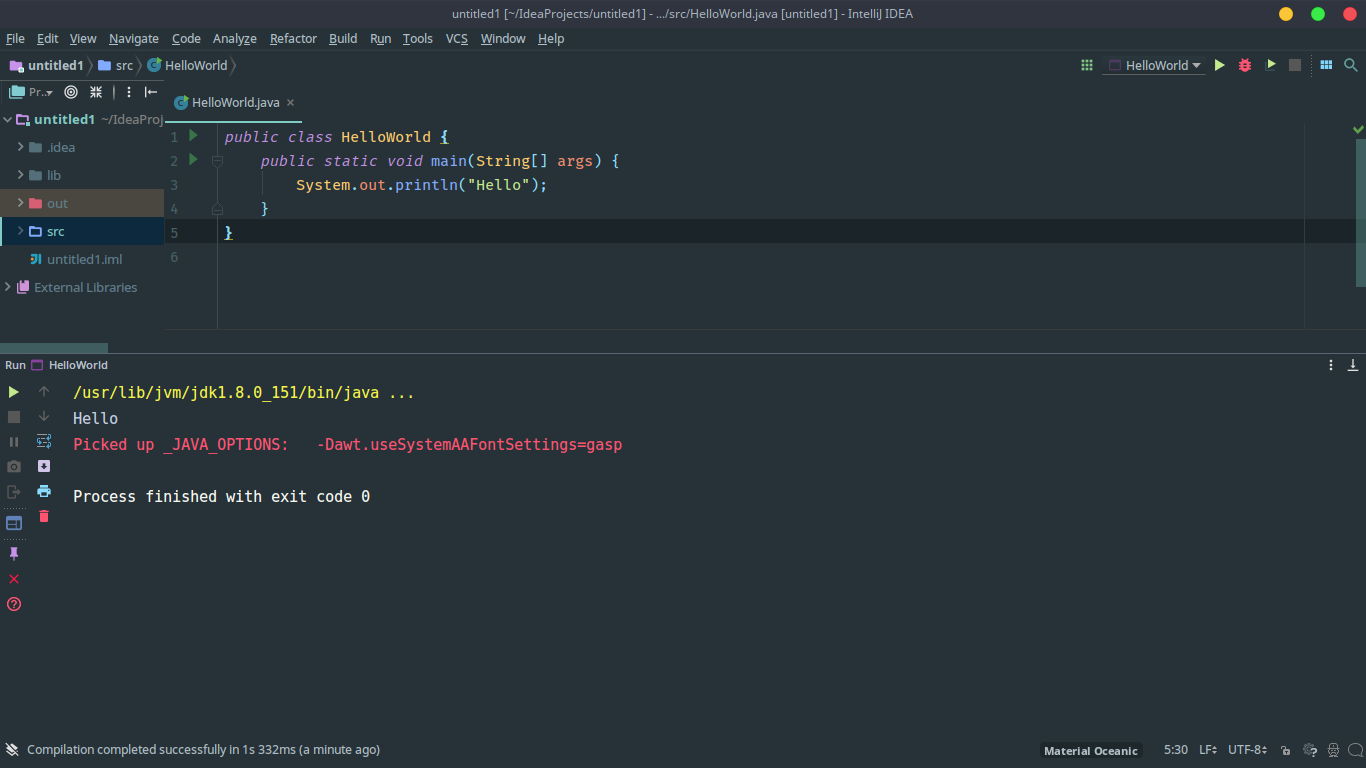Click the red trash Clear All icon

pos(44,517)
